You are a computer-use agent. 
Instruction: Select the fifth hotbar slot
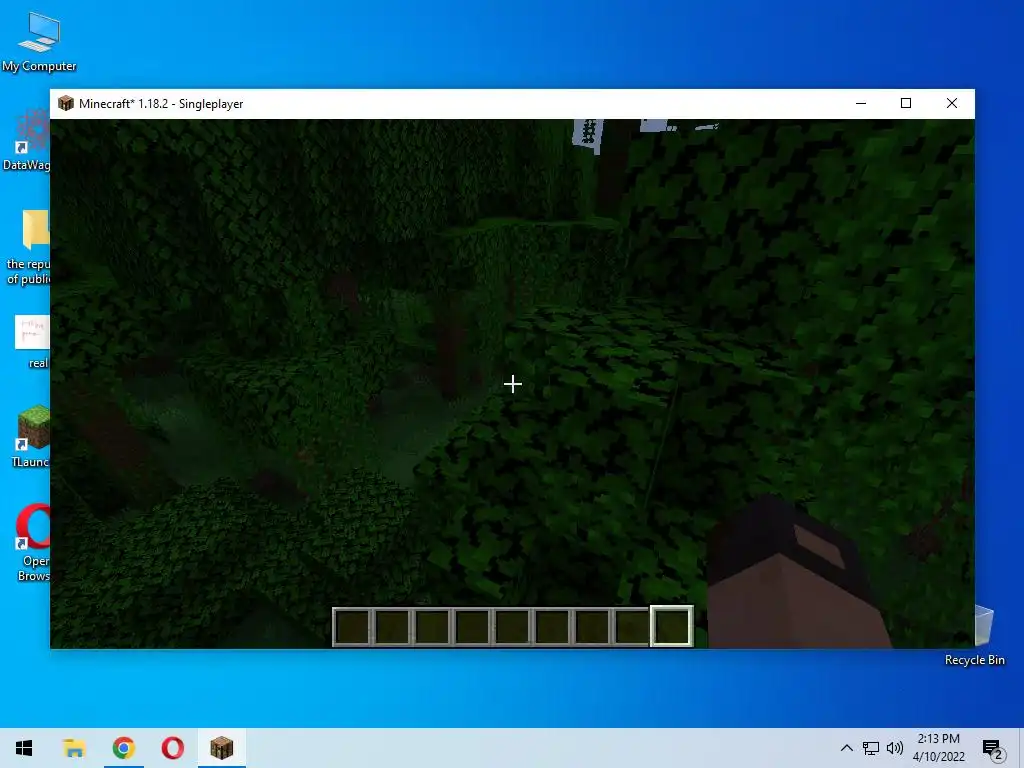pos(512,626)
